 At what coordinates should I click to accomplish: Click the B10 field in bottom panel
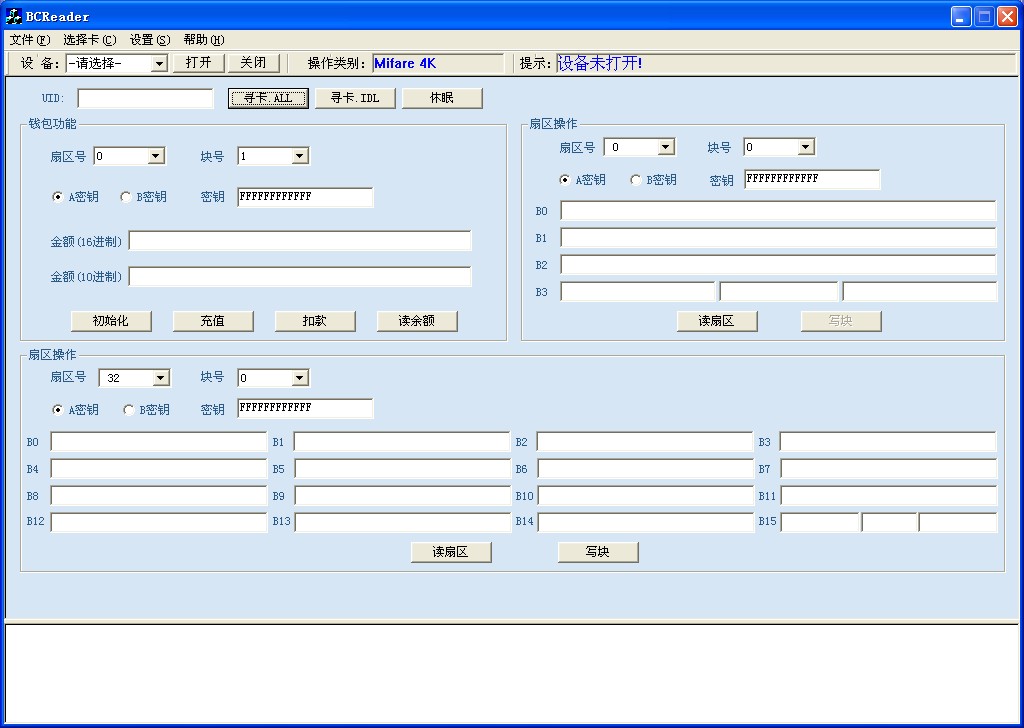[646, 496]
